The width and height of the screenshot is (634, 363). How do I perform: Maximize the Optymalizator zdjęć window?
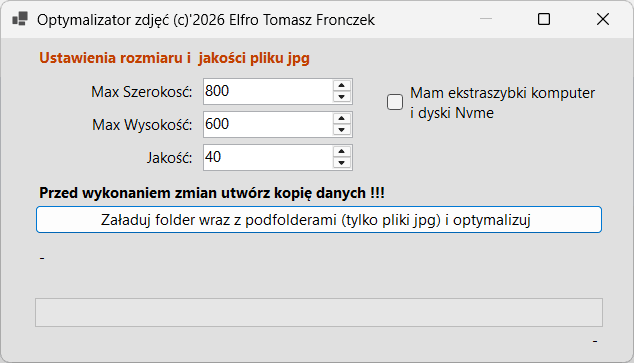tap(544, 19)
